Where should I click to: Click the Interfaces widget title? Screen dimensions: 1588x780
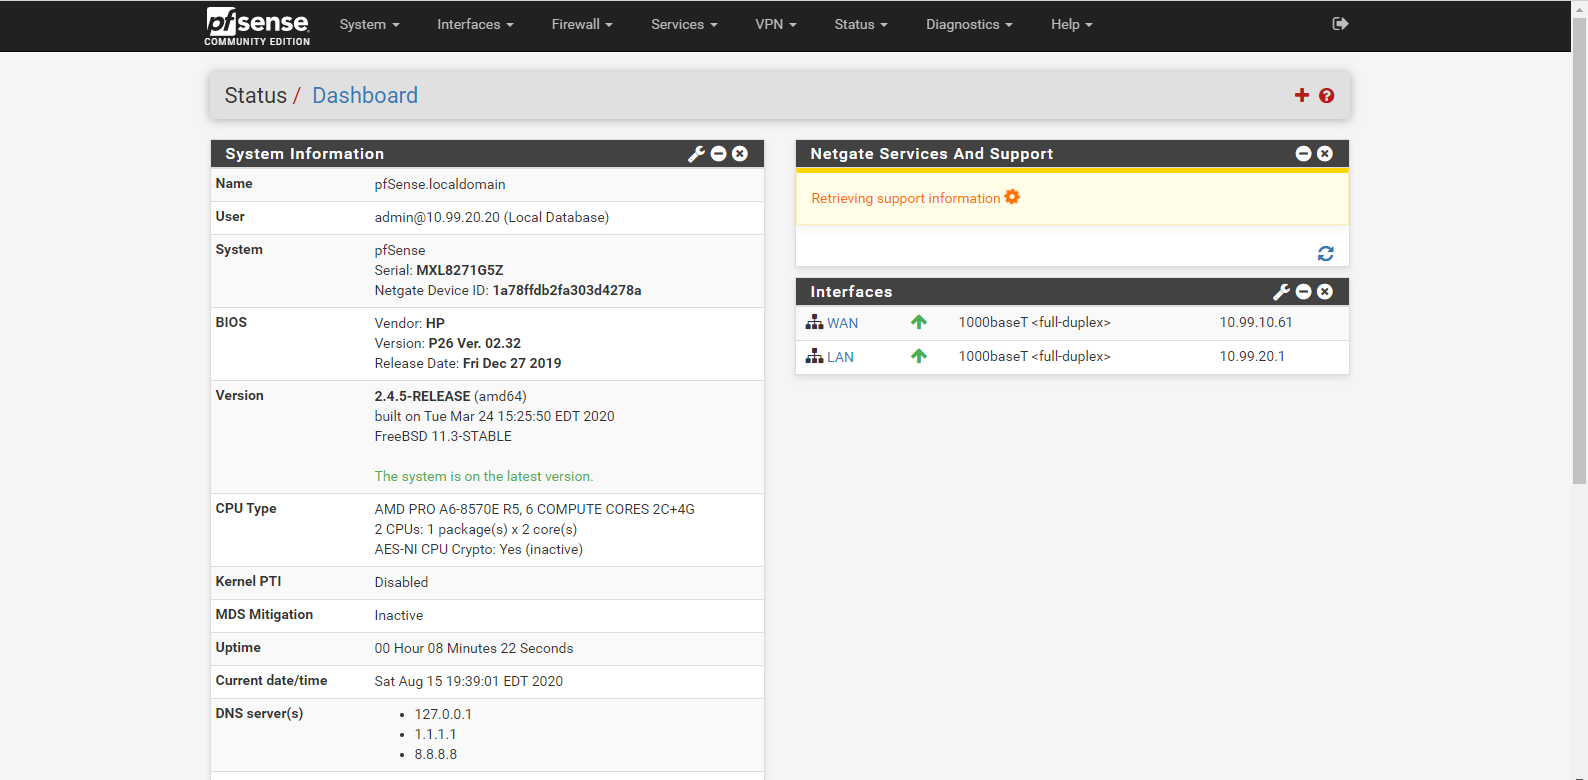pos(851,292)
